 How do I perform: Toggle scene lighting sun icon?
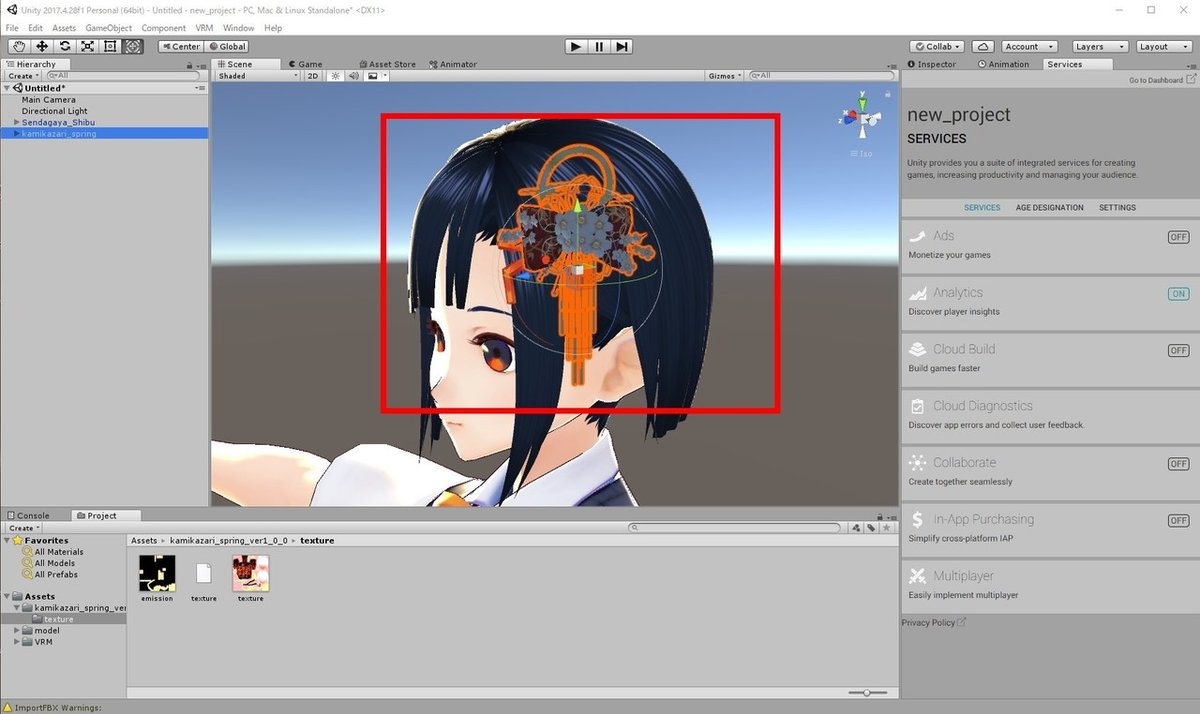coord(335,76)
